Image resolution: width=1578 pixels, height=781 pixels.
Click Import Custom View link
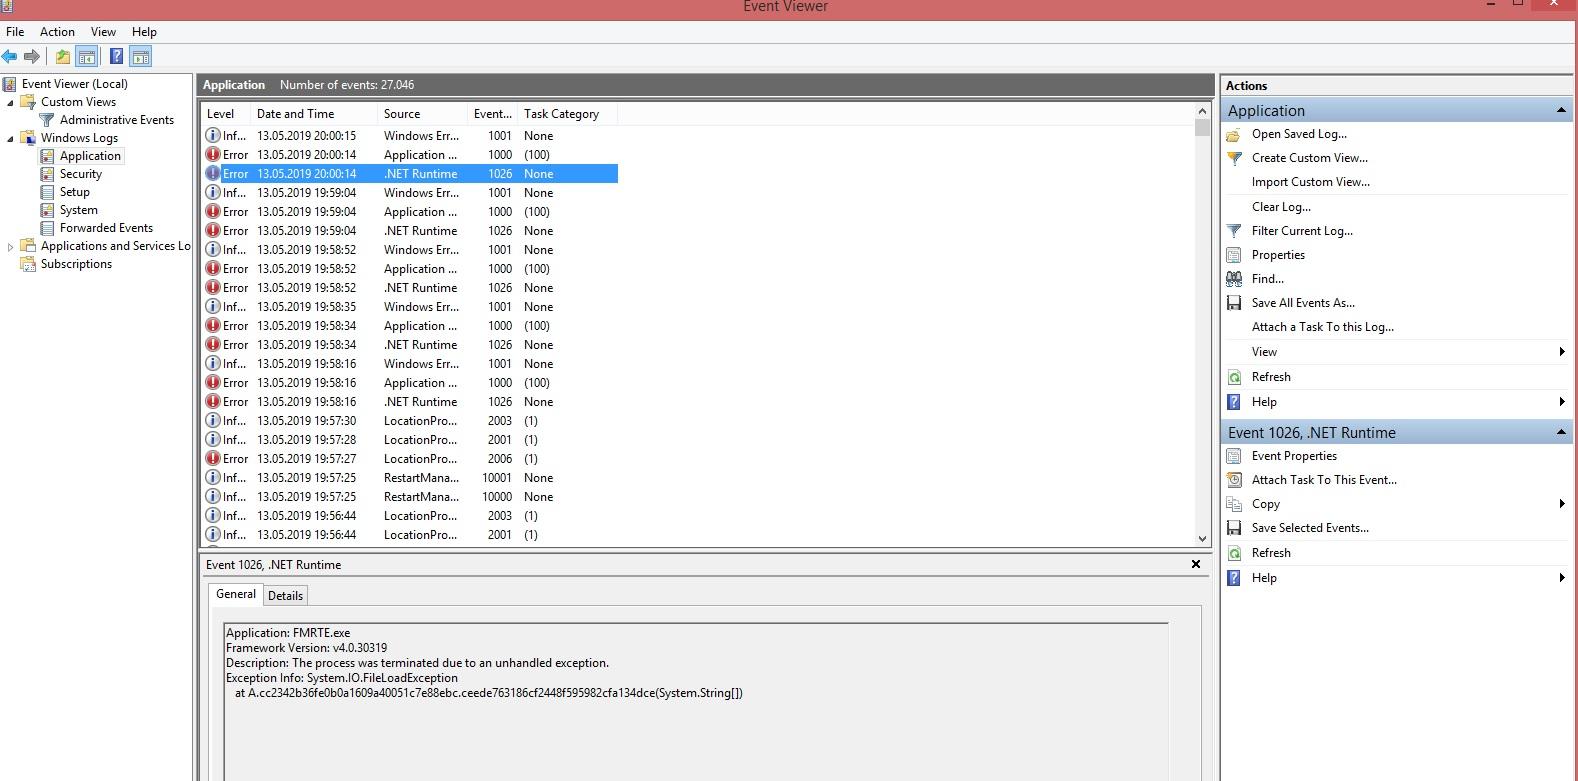[x=1310, y=182]
